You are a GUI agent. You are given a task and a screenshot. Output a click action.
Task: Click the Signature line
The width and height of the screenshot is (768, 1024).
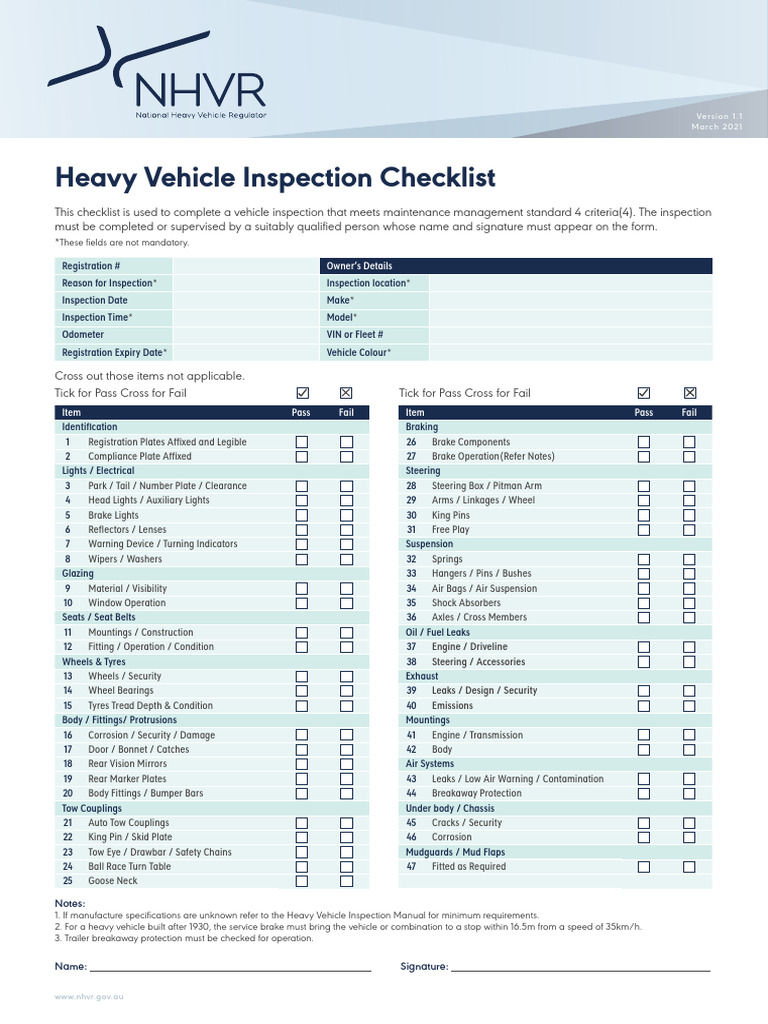pyautogui.click(x=580, y=966)
